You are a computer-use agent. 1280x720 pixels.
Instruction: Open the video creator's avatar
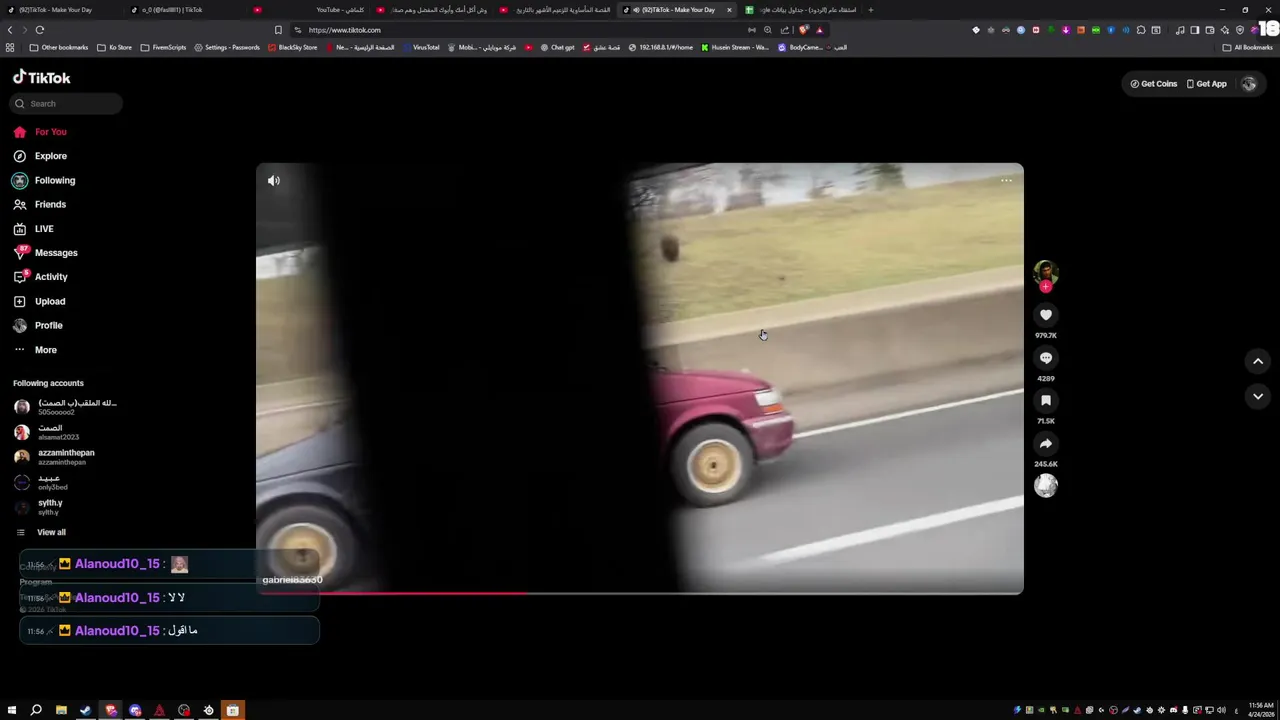pyautogui.click(x=1045, y=272)
